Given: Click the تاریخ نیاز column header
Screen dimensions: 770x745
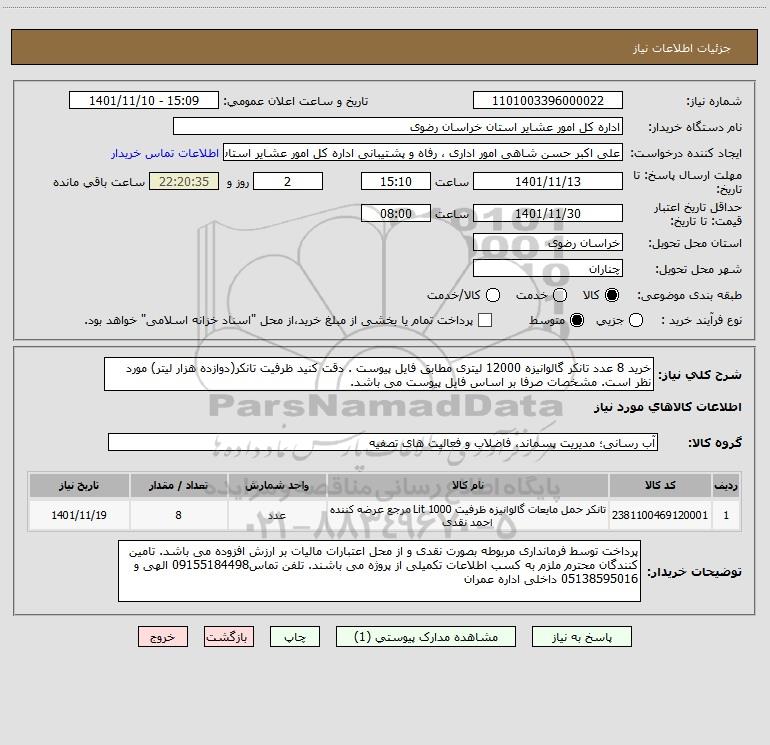Looking at the screenshot, I should coord(79,485).
